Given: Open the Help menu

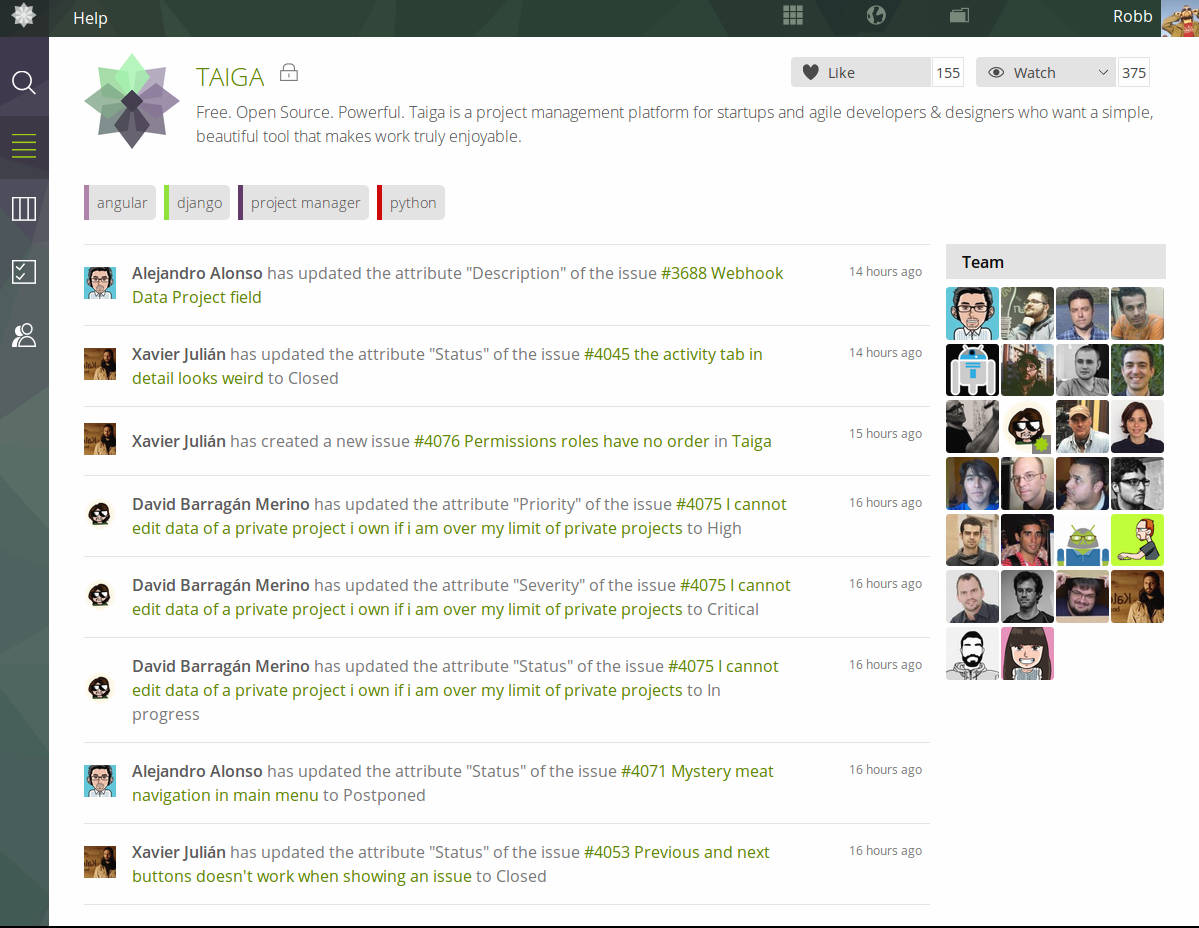Looking at the screenshot, I should (90, 18).
